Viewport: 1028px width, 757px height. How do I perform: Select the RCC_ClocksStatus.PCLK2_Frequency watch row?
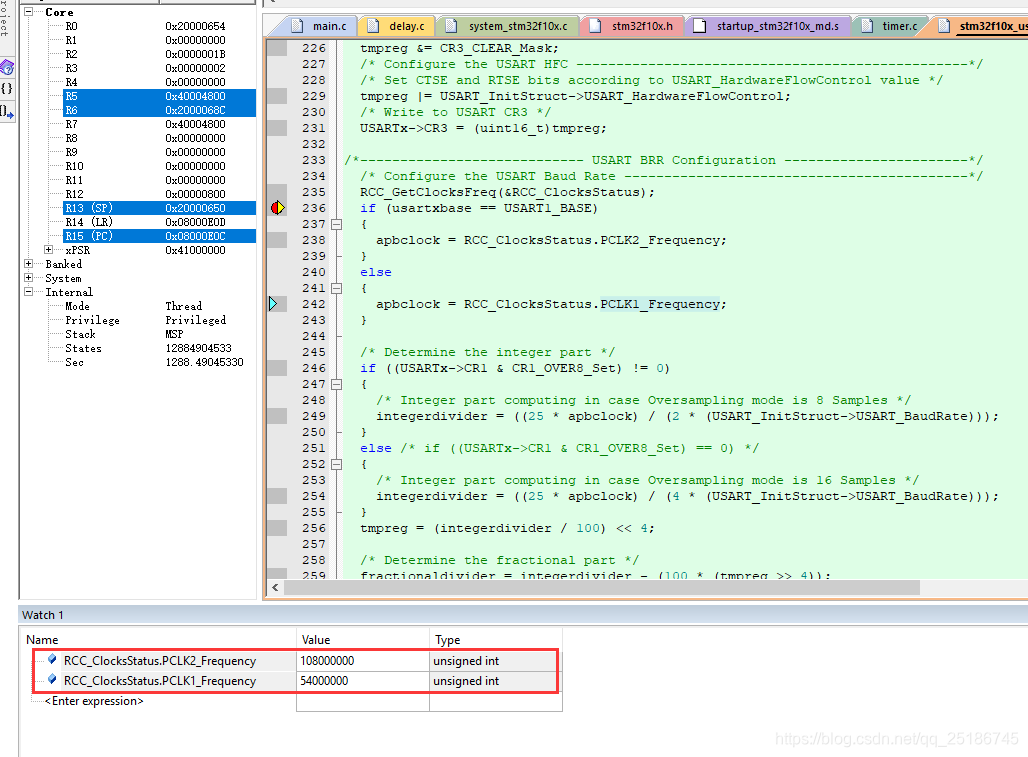[296, 661]
